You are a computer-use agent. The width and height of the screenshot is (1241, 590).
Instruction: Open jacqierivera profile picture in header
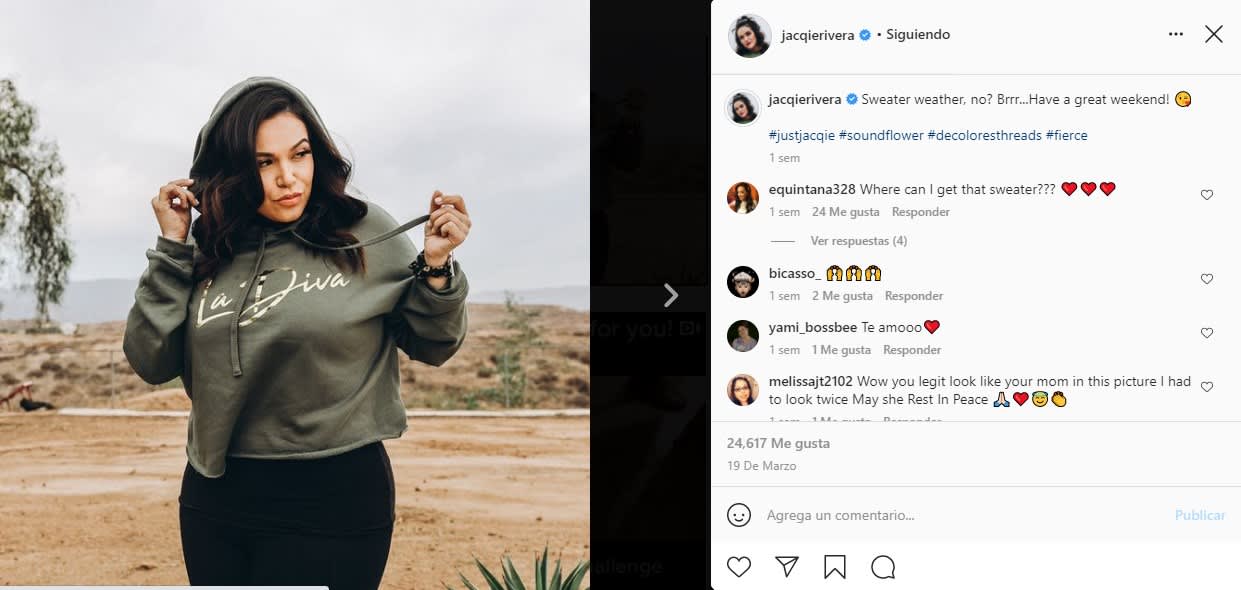(x=749, y=35)
